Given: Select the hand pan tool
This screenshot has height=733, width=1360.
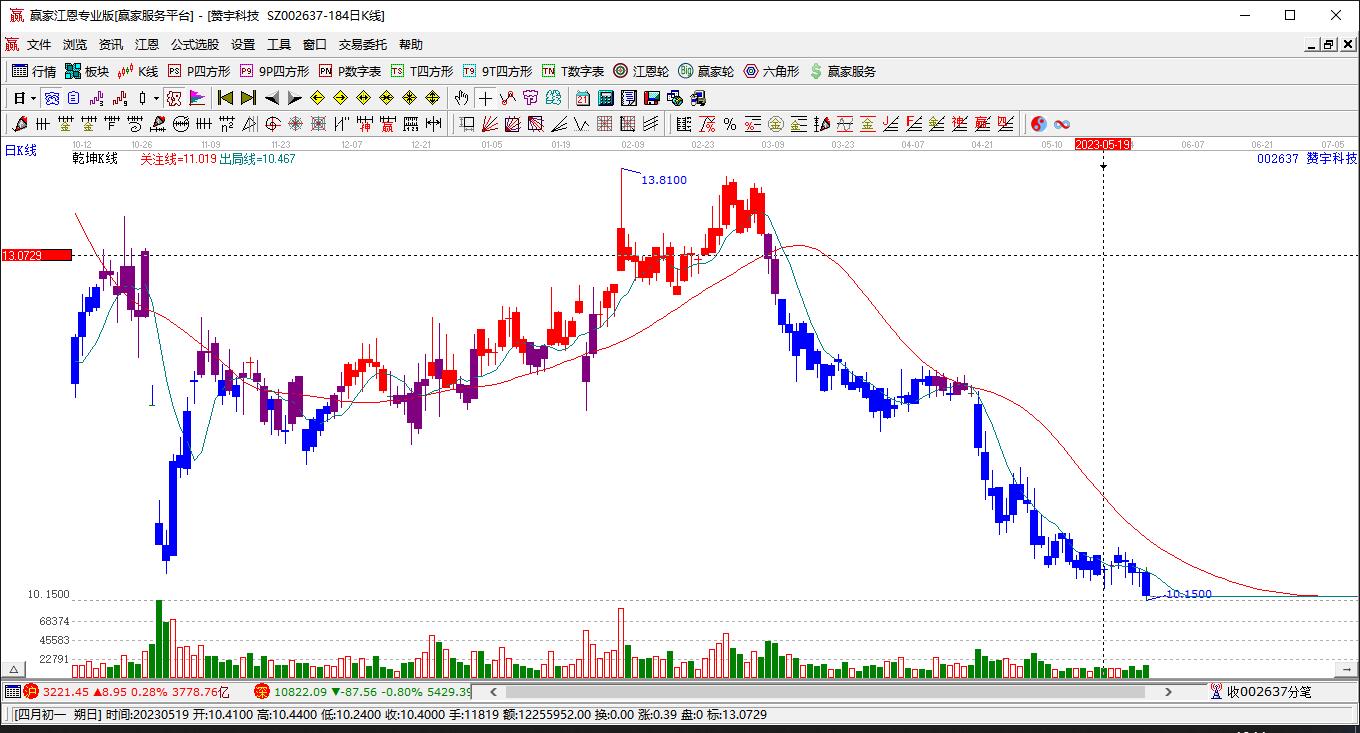Looking at the screenshot, I should tap(461, 98).
